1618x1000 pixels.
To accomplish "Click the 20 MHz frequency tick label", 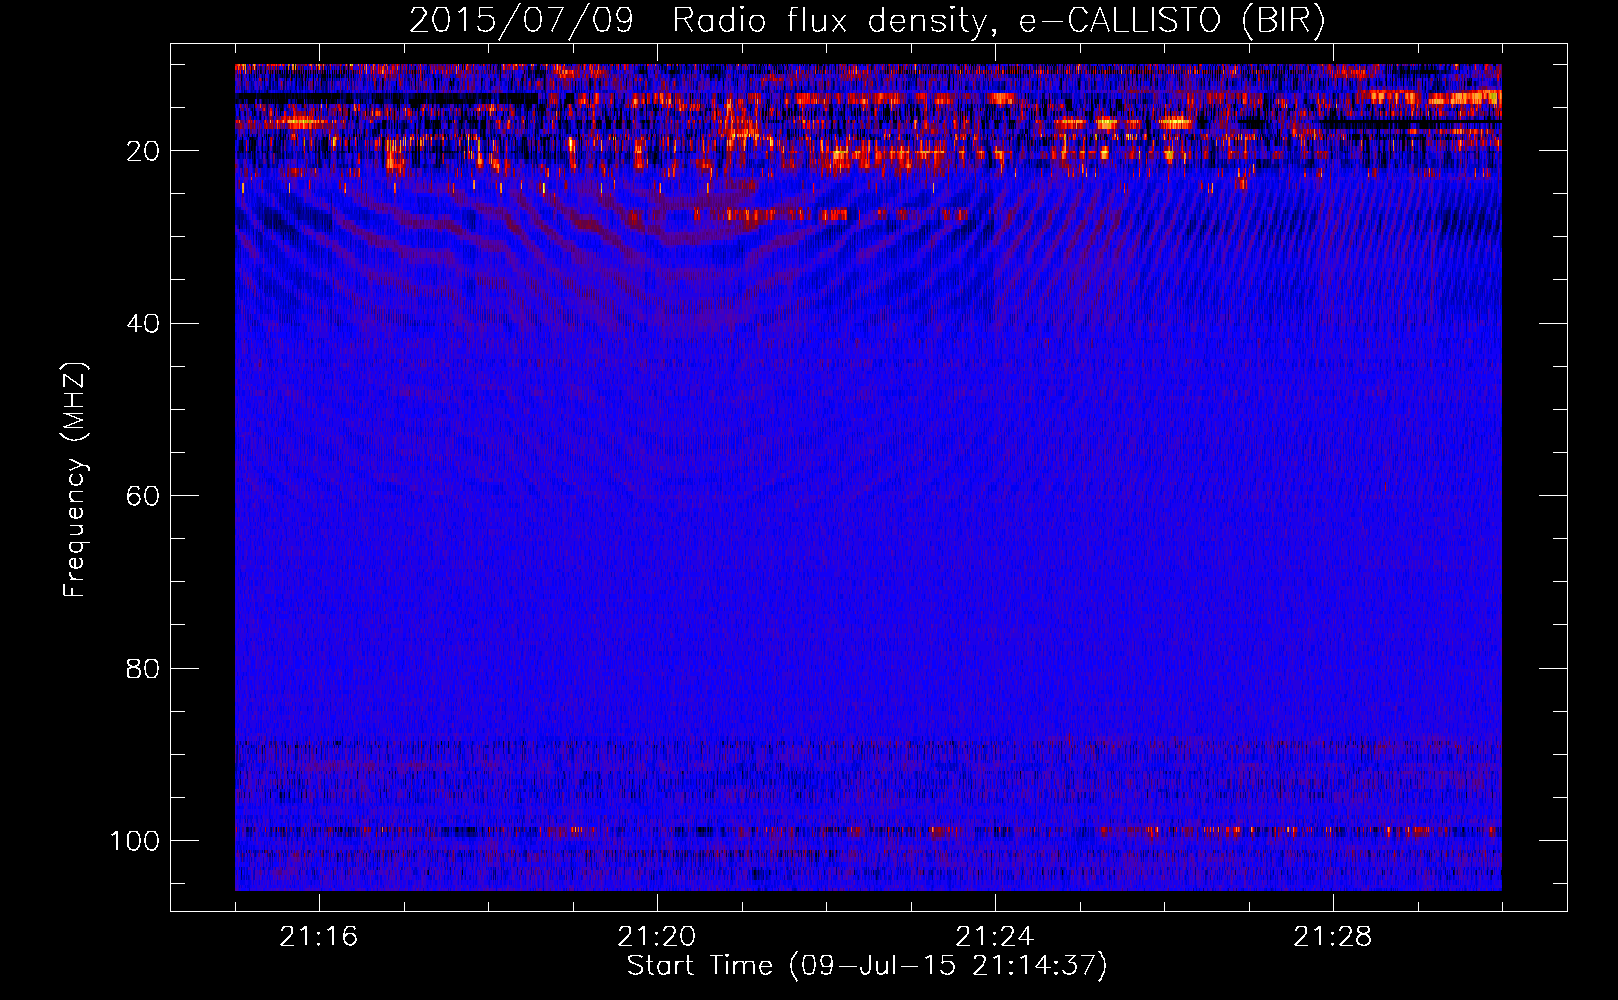I will (142, 151).
